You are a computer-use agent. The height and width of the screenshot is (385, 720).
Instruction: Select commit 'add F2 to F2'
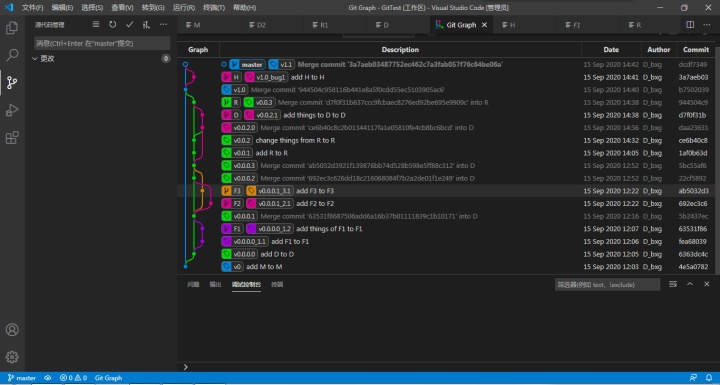coord(315,203)
